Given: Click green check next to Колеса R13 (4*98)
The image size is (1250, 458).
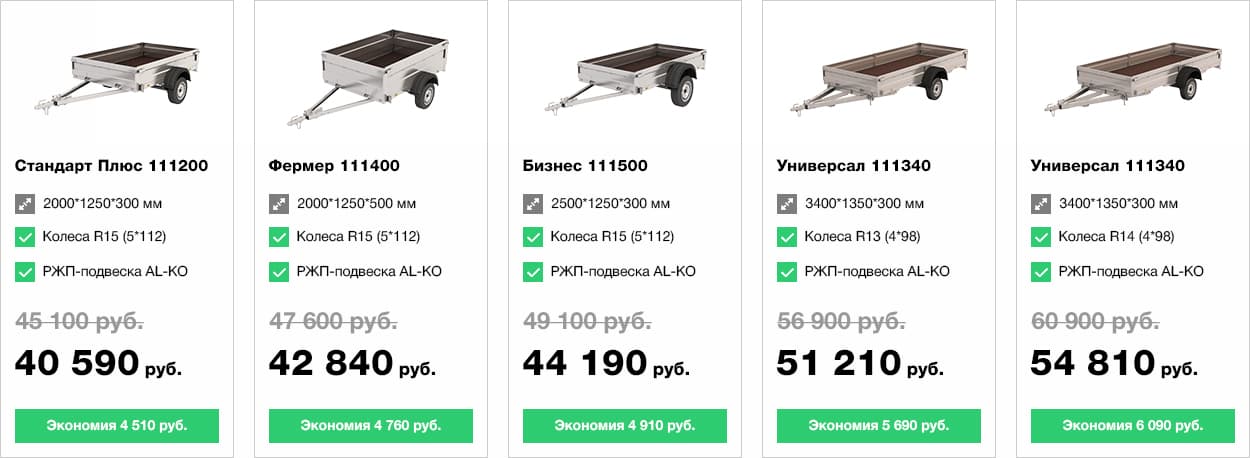Looking at the screenshot, I should pos(787,238).
